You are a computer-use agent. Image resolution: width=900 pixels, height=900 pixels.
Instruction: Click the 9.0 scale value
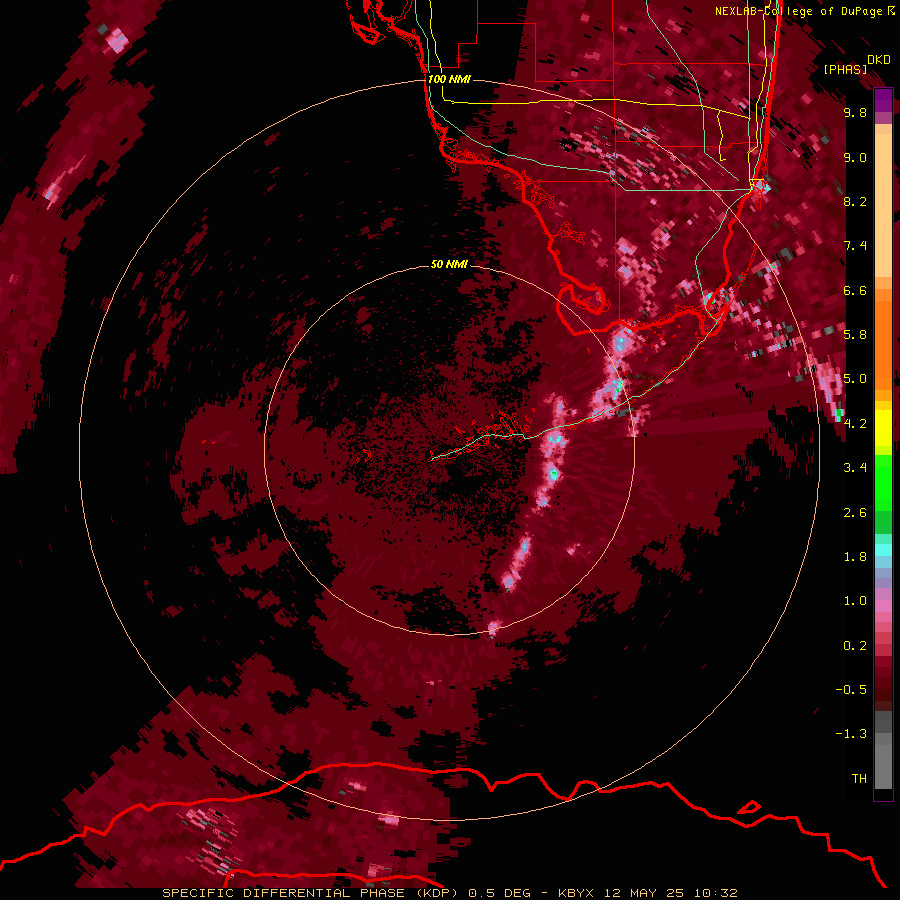855,157
